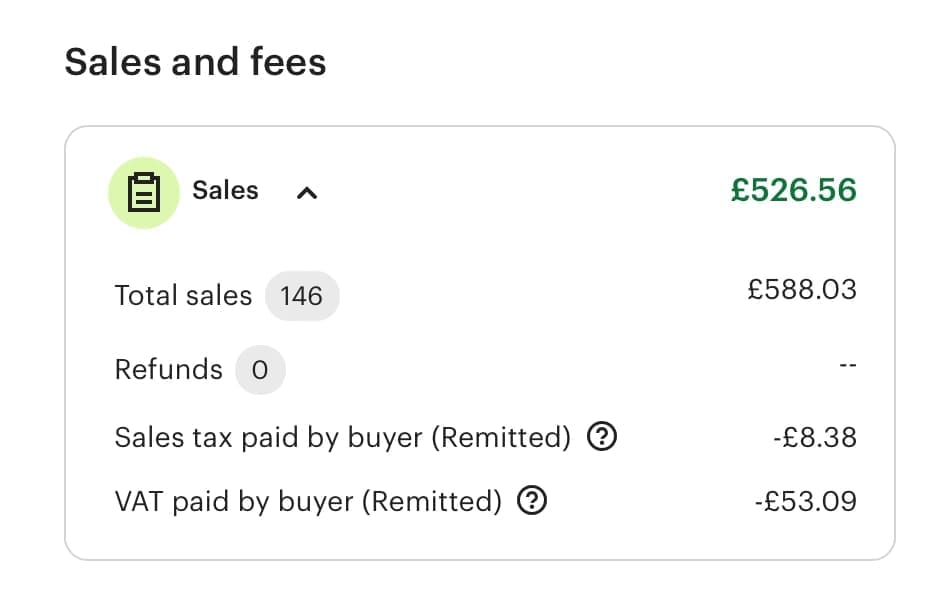Click the Refunds label
Viewport: 933px width, 616px height.
169,370
